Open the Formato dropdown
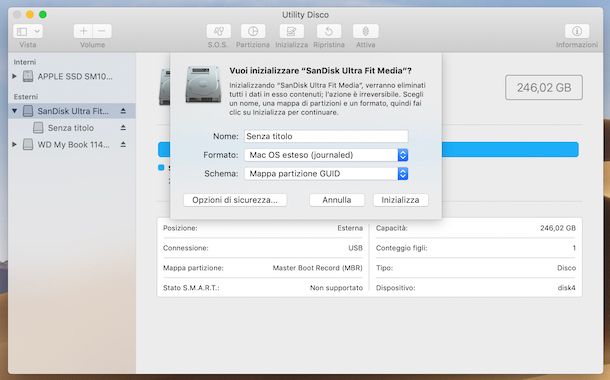 [x=326, y=155]
